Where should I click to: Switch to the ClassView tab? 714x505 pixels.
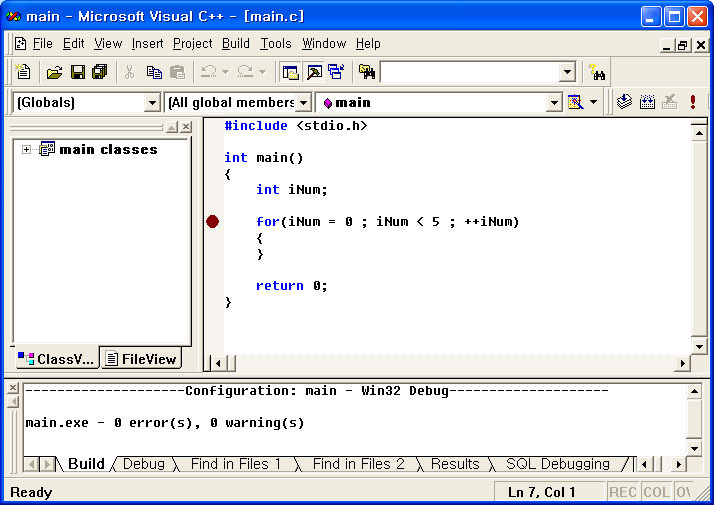pos(56,359)
